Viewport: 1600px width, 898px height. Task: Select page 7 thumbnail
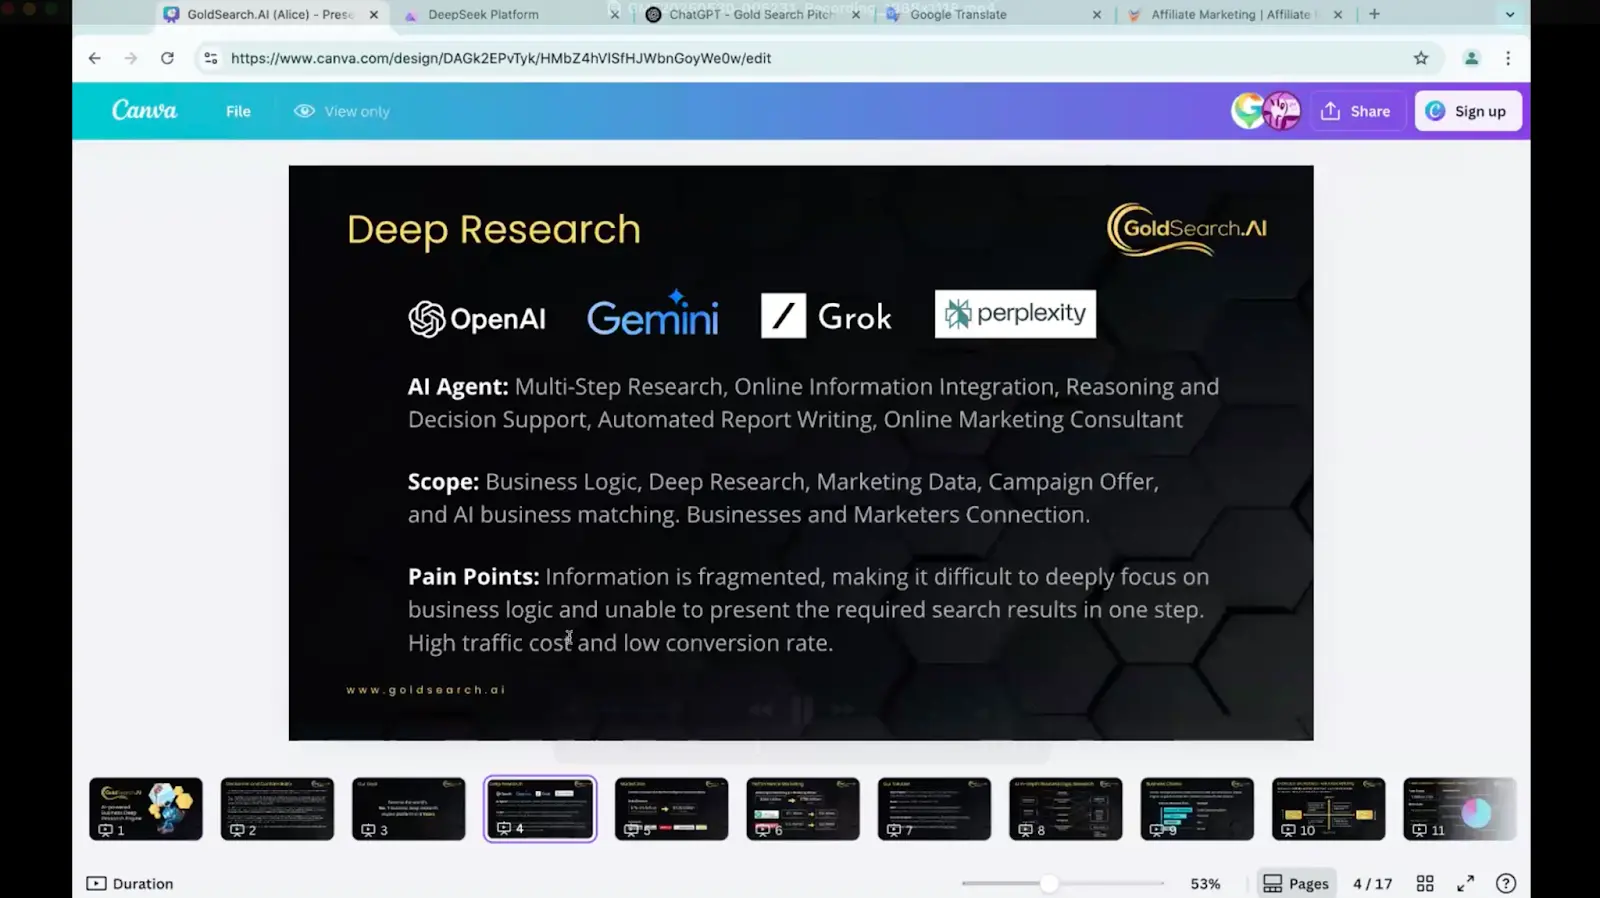pos(934,808)
